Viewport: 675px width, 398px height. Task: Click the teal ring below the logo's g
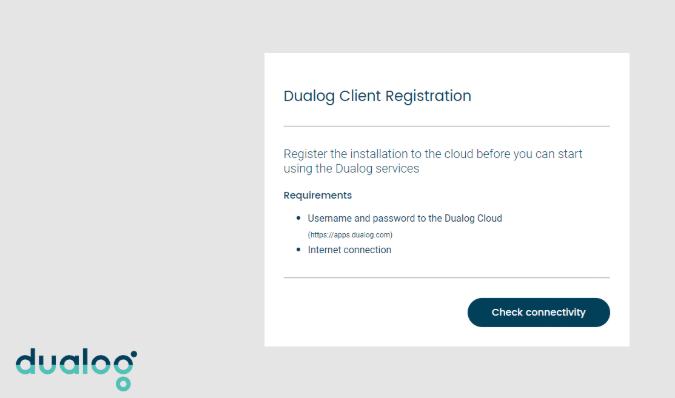(123, 383)
